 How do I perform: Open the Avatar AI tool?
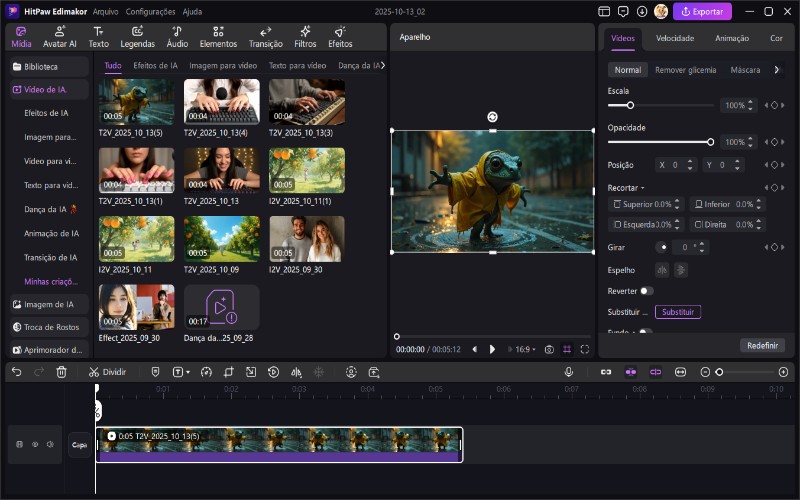60,37
